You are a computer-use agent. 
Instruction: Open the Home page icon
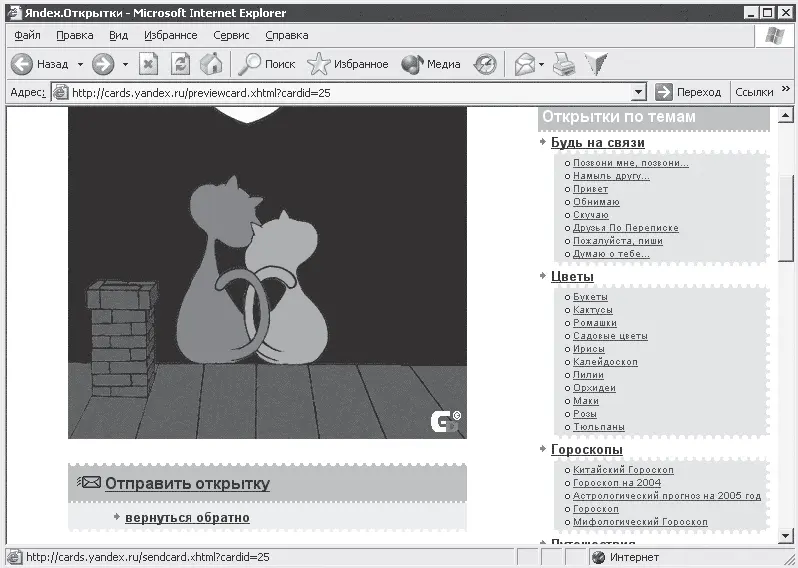pos(211,64)
